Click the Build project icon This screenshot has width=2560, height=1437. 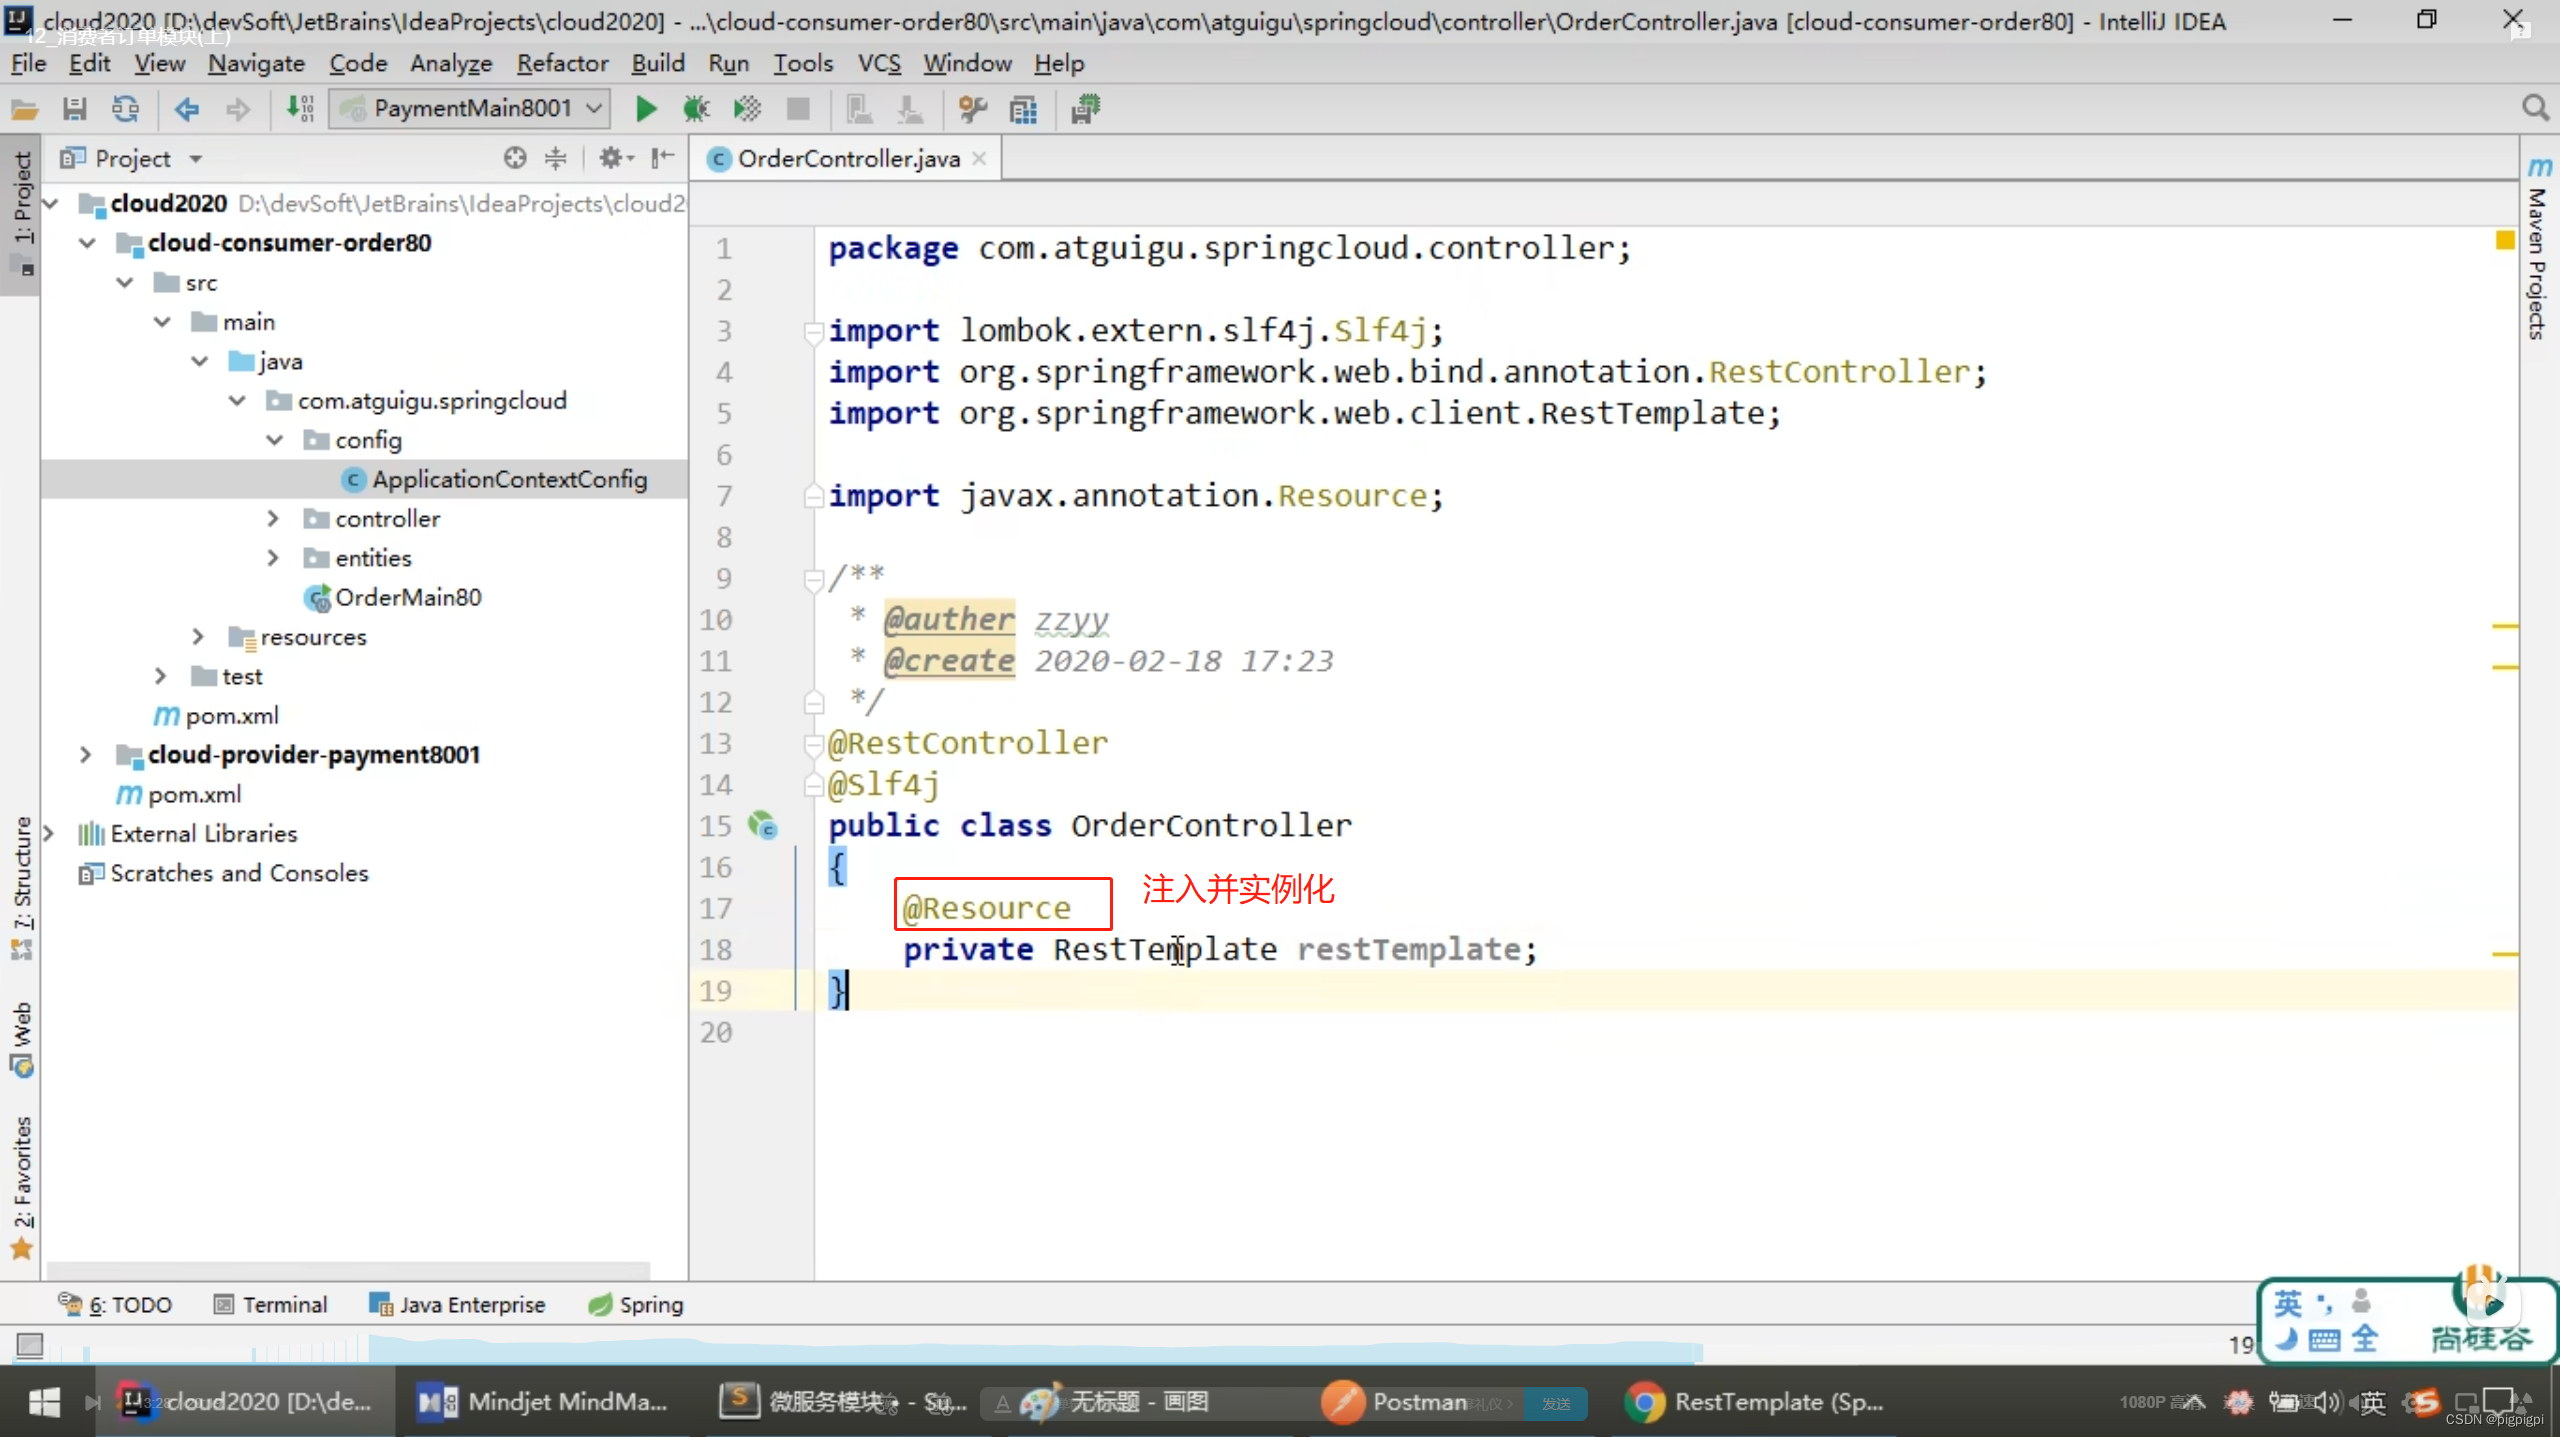point(299,109)
